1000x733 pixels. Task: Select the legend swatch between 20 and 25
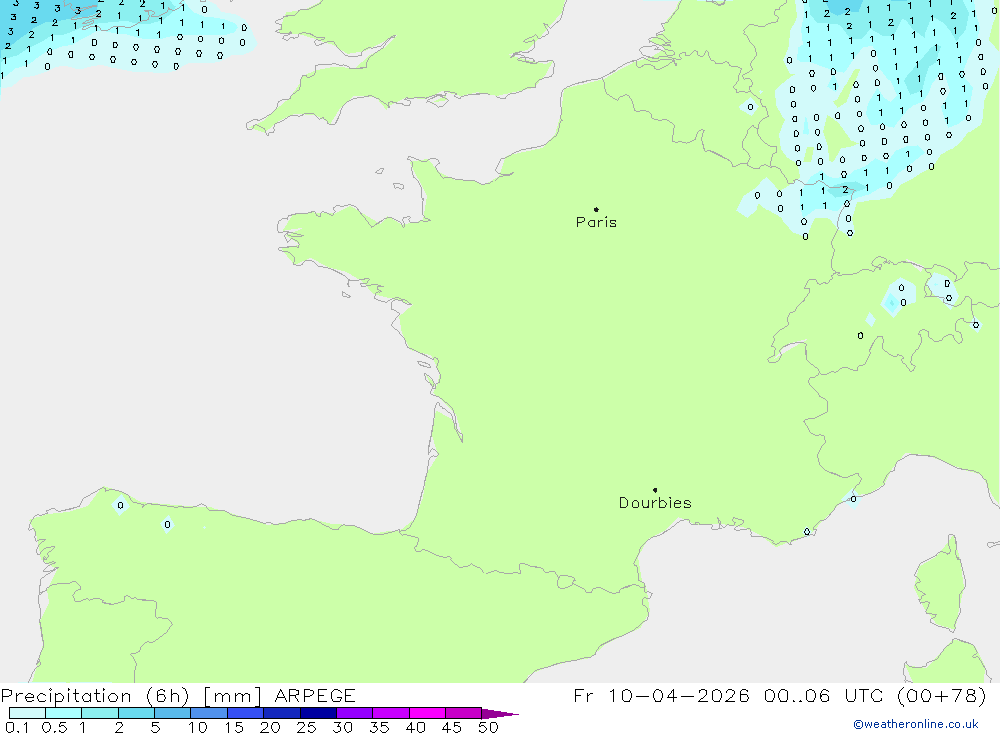tap(282, 713)
